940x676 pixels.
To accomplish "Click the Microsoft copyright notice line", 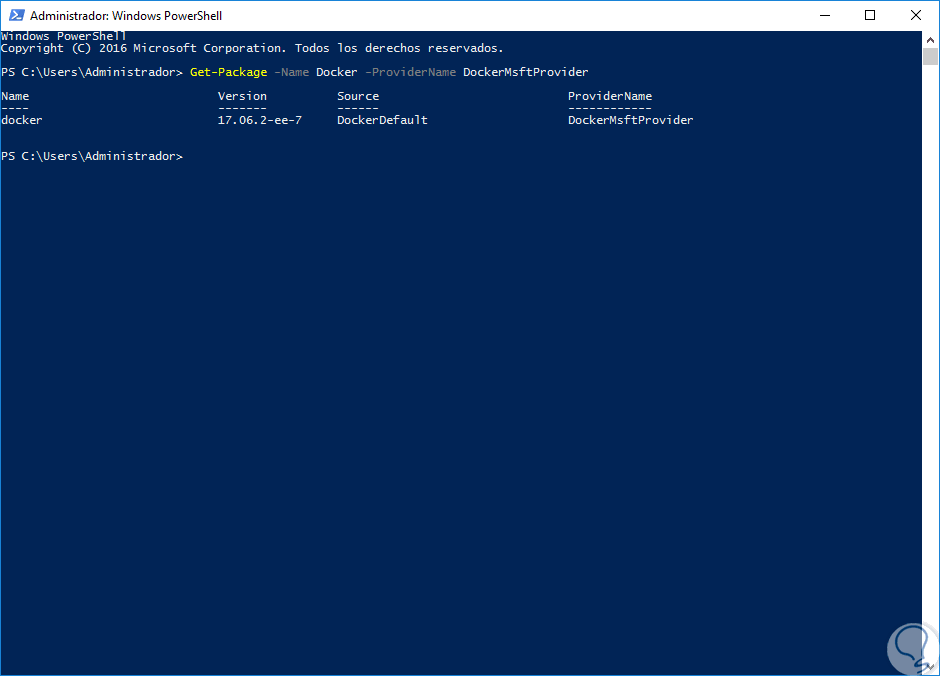I will point(252,48).
